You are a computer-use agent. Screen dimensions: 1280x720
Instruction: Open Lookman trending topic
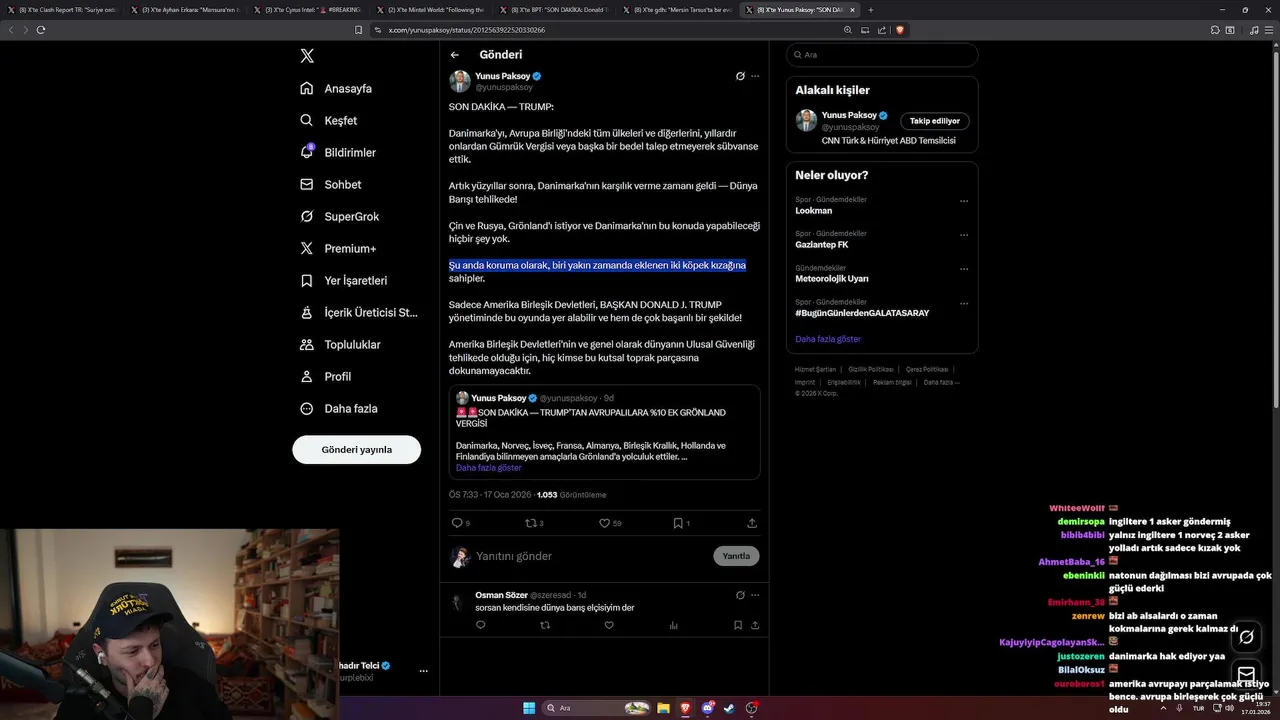pyautogui.click(x=814, y=211)
